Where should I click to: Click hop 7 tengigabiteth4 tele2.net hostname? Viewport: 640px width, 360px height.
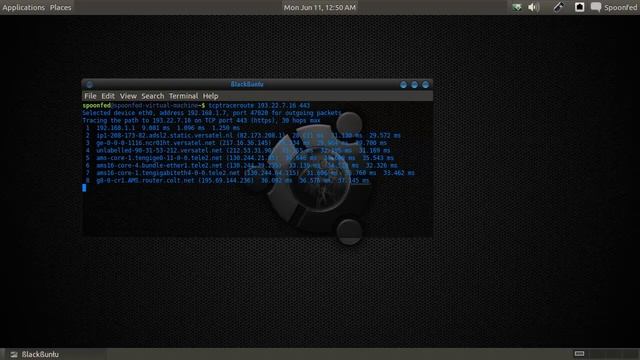point(168,173)
